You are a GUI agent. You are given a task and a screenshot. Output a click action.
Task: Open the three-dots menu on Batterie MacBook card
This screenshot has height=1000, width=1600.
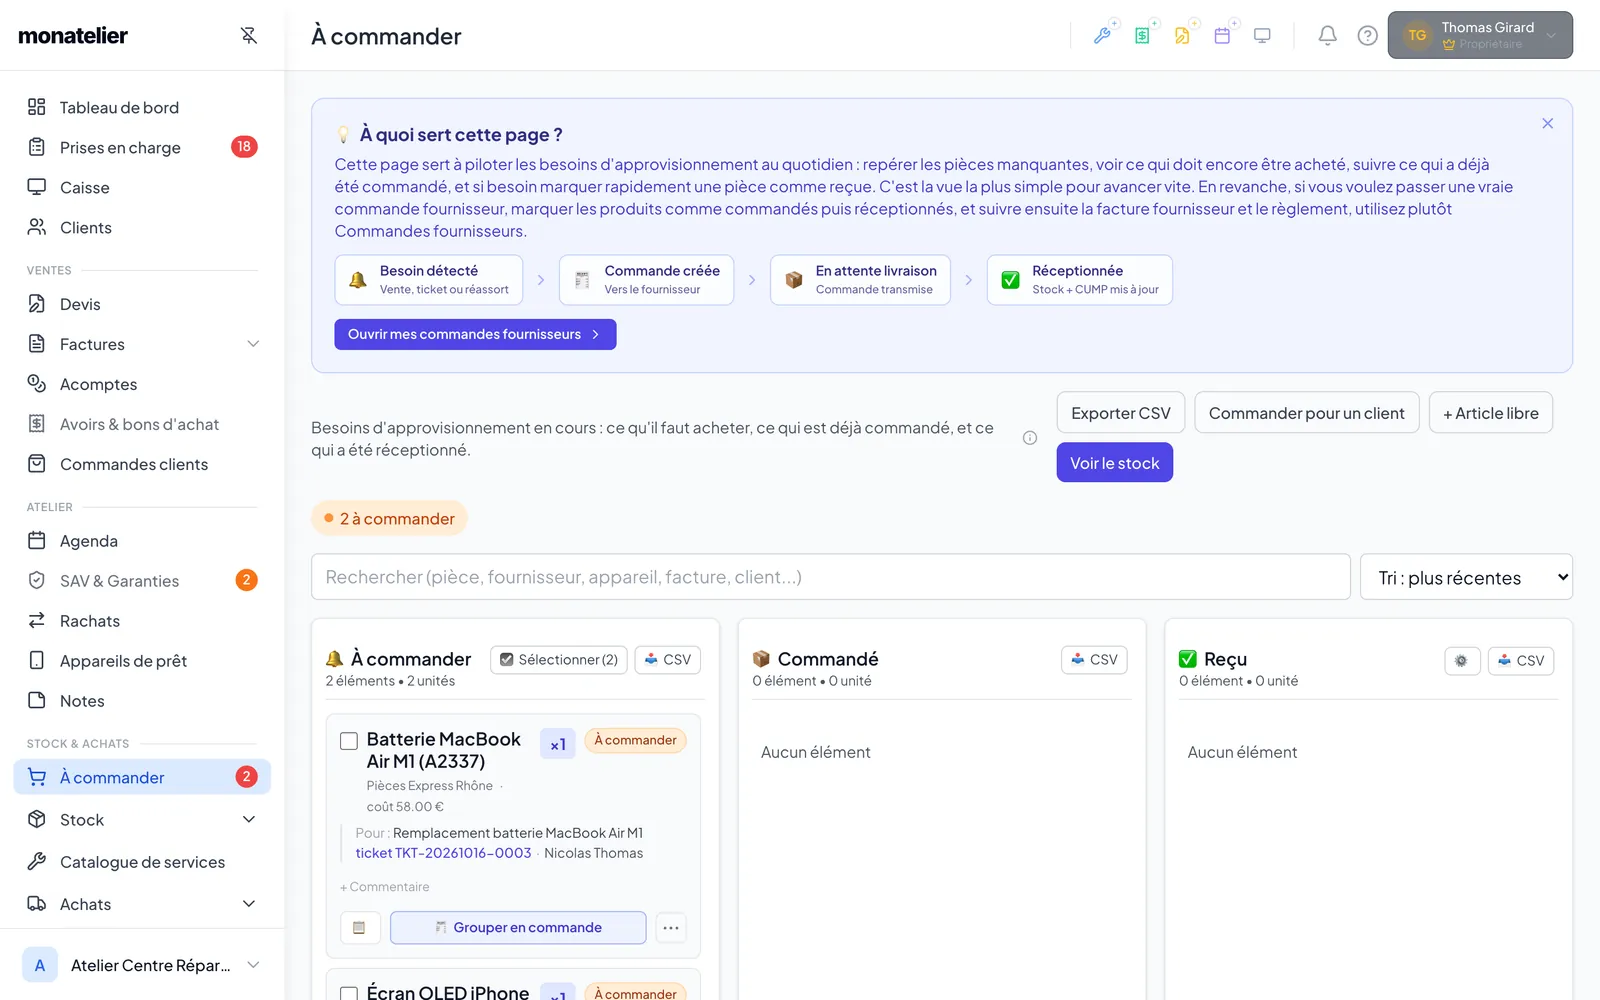point(671,928)
